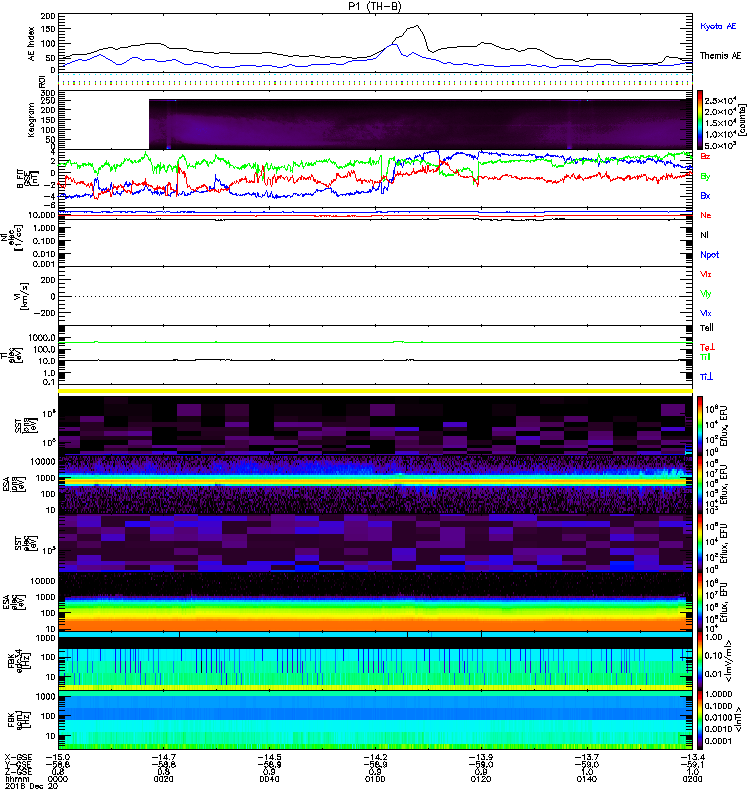Select the Te parallel legend label
The height and width of the screenshot is (800, 750).
[706, 328]
